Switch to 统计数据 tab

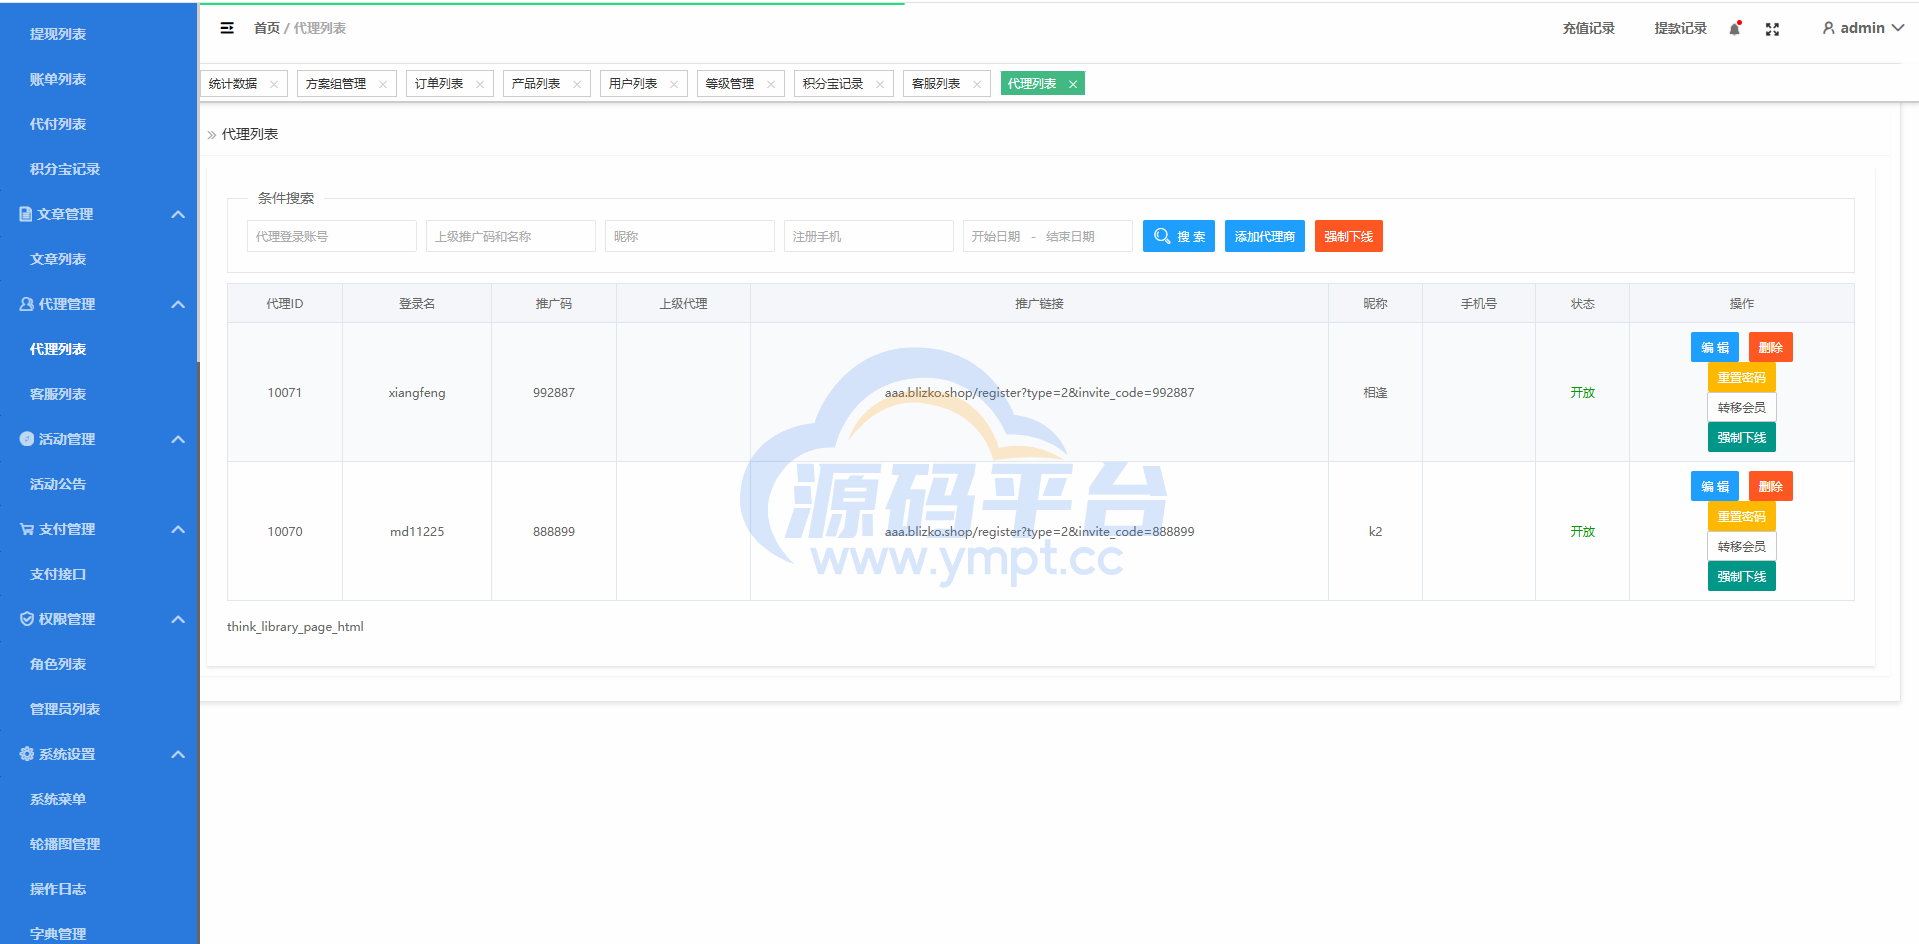[x=233, y=84]
